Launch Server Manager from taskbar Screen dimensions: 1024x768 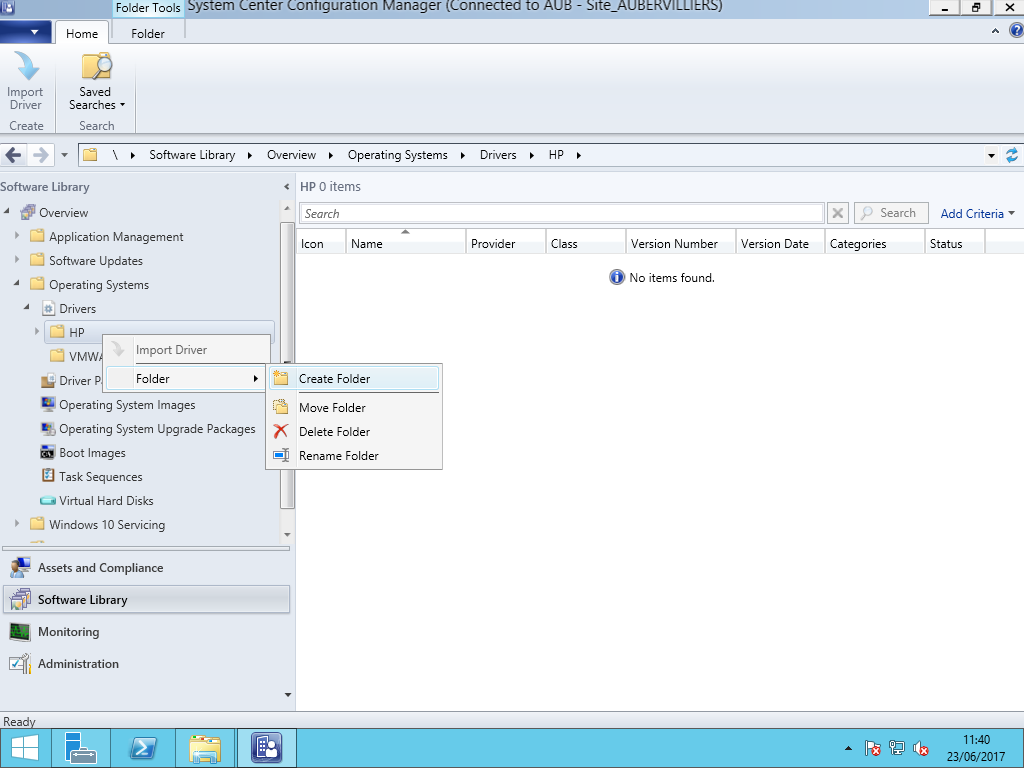81,748
